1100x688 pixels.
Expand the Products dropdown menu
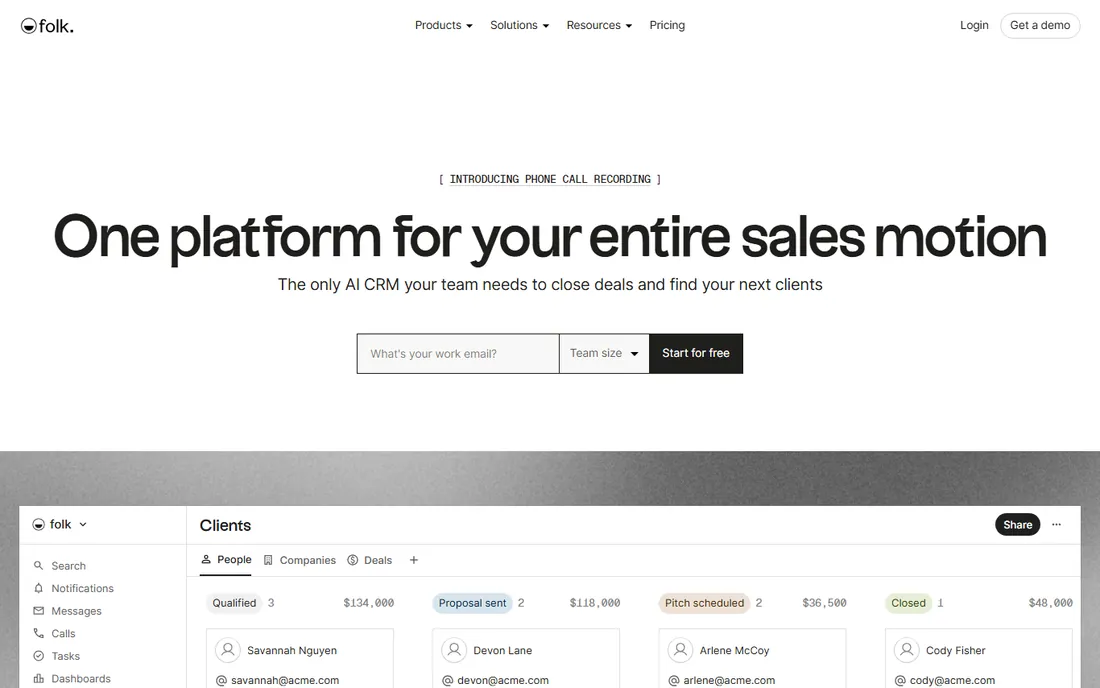443,25
